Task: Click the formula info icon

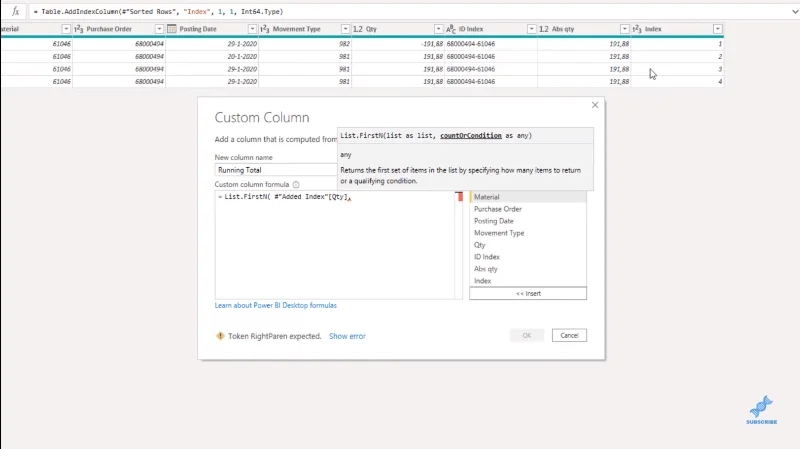Action: (296, 185)
